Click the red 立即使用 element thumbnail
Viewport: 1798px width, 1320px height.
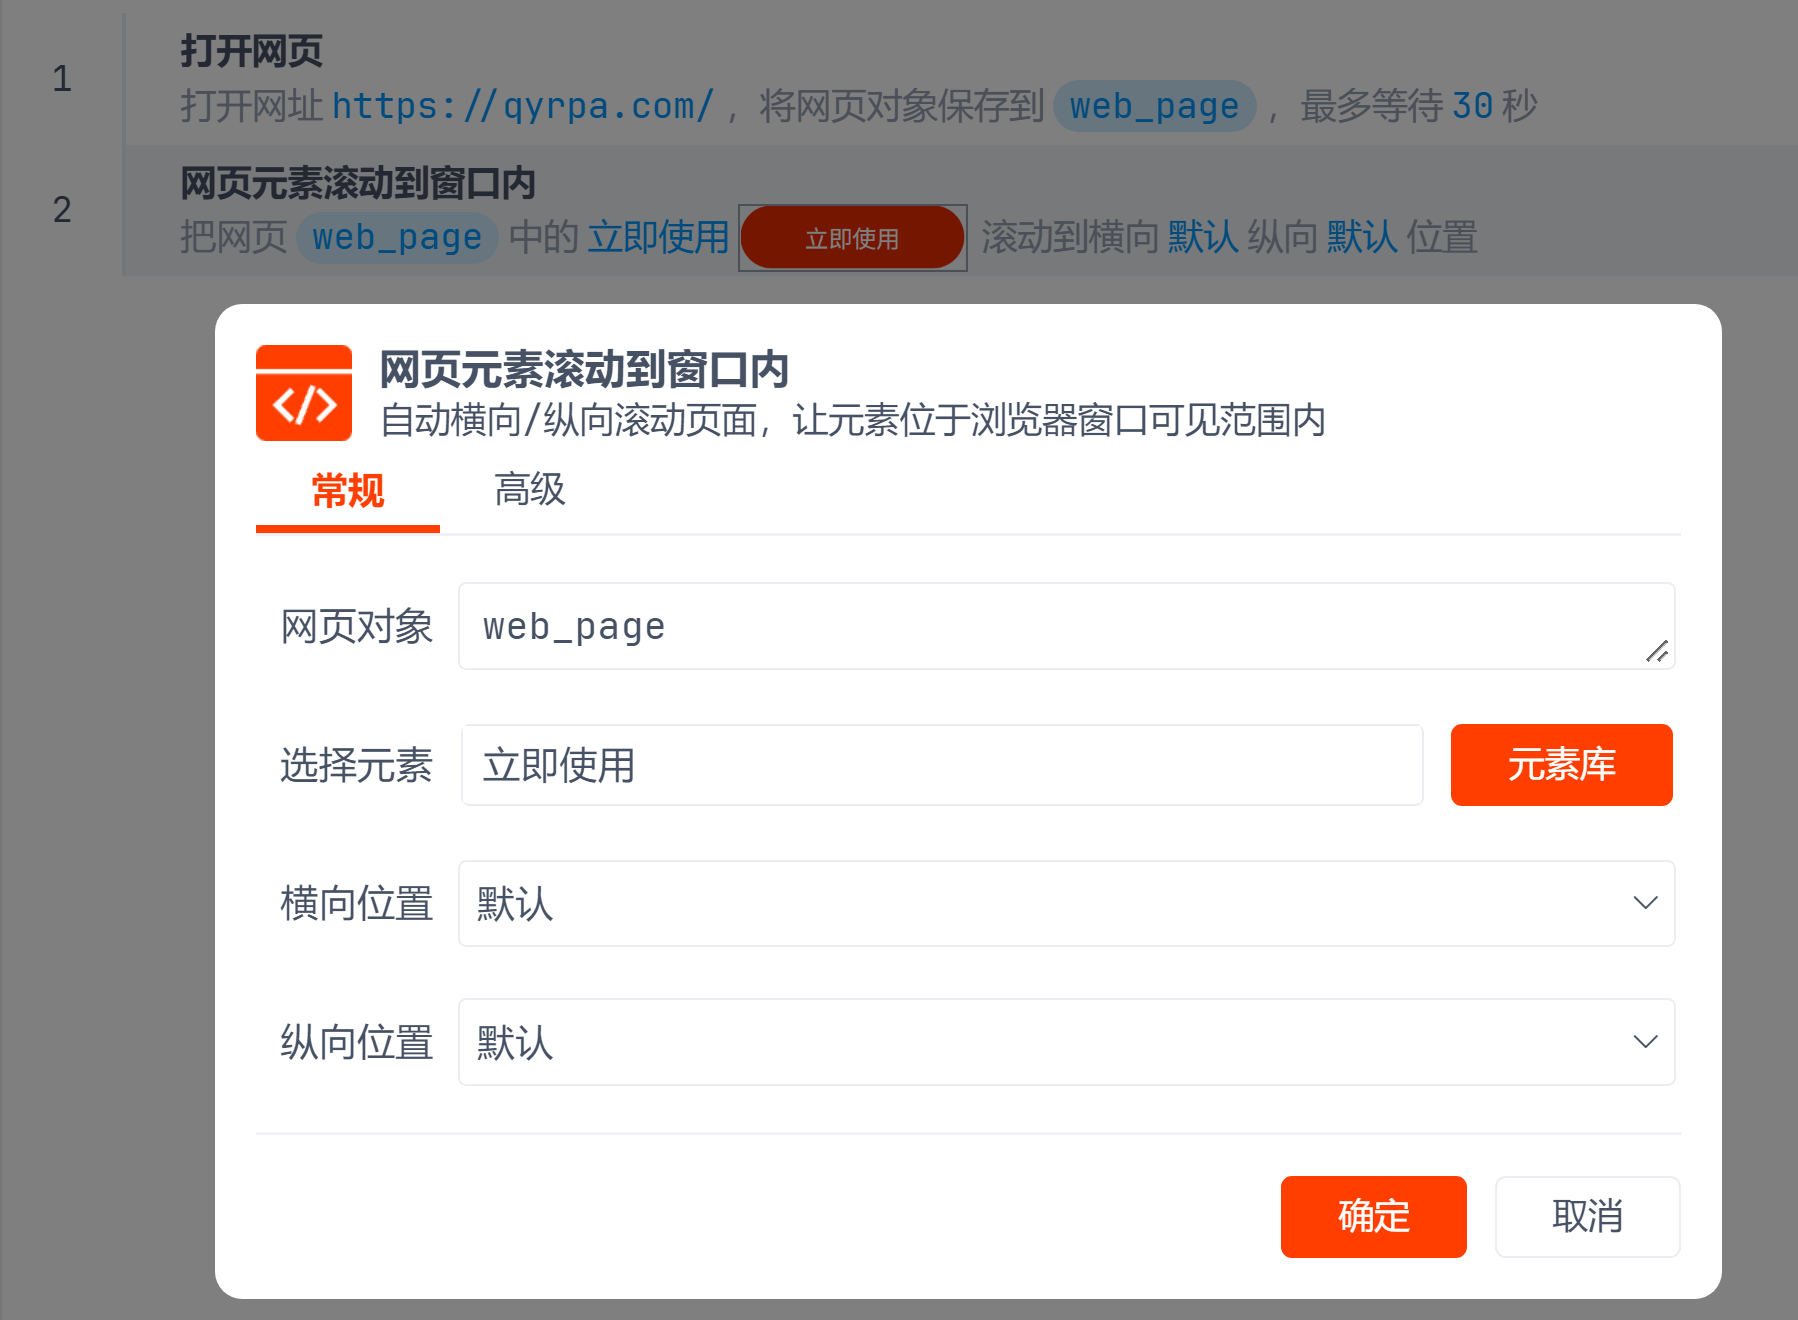(x=852, y=238)
